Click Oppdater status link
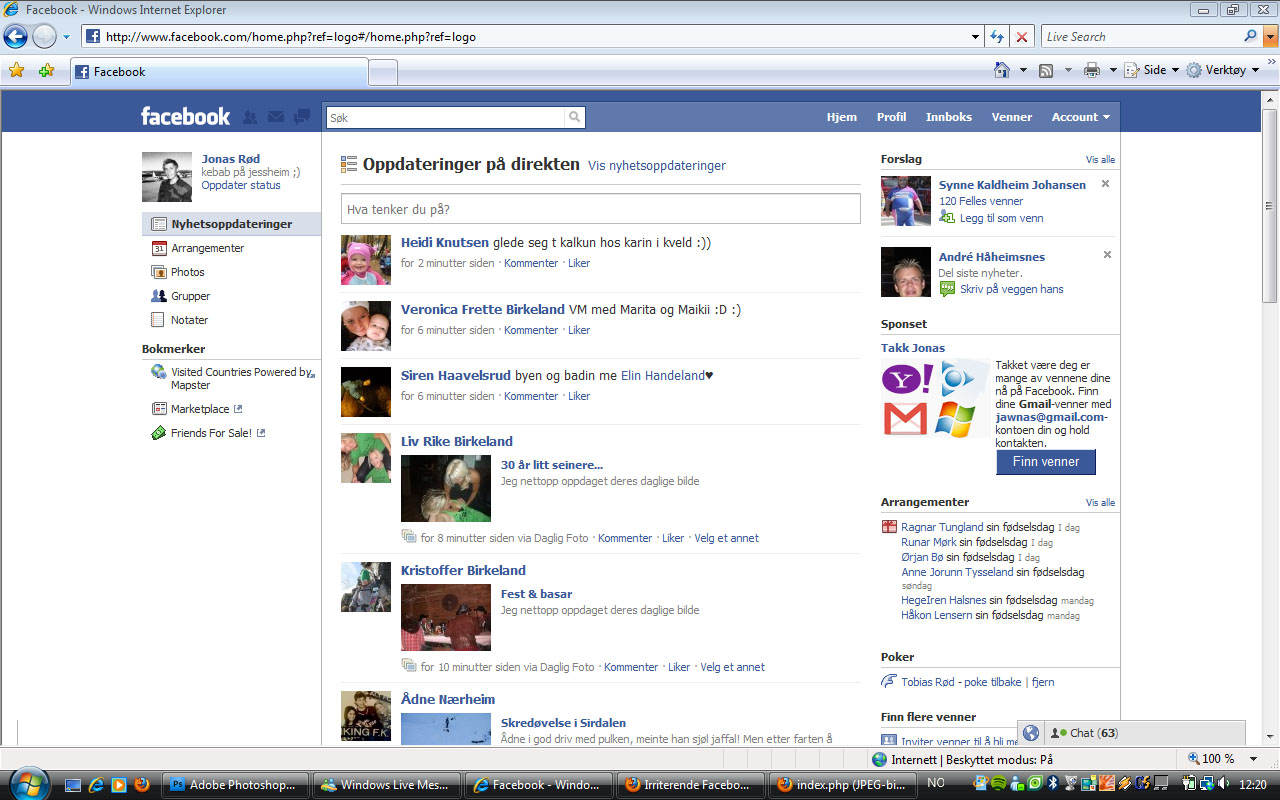 point(241,185)
